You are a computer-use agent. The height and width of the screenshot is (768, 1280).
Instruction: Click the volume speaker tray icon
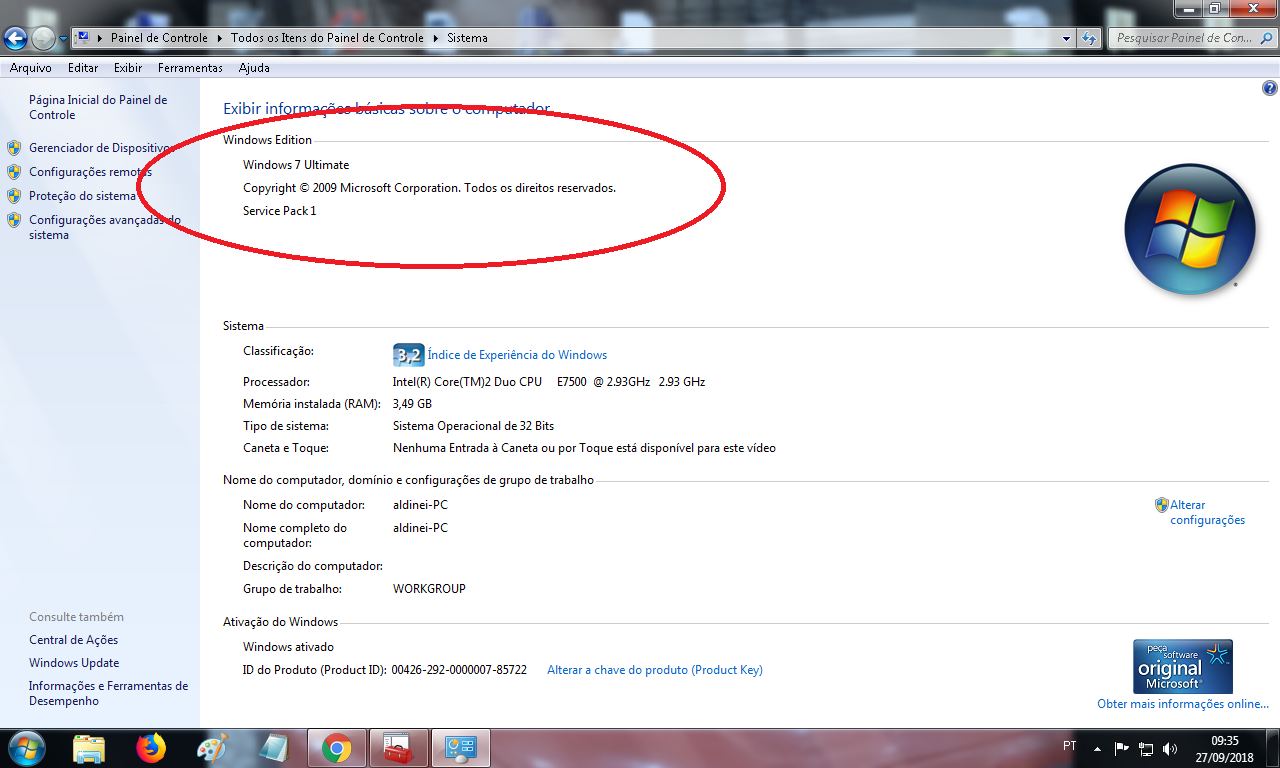pyautogui.click(x=1170, y=748)
